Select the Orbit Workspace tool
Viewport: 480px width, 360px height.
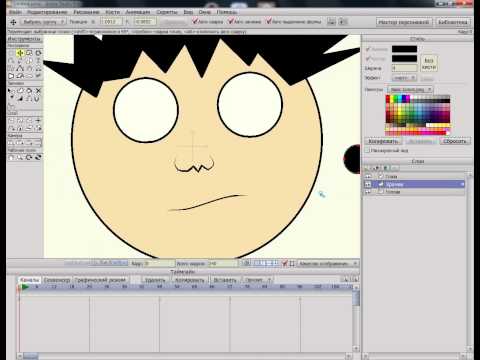click(38, 157)
